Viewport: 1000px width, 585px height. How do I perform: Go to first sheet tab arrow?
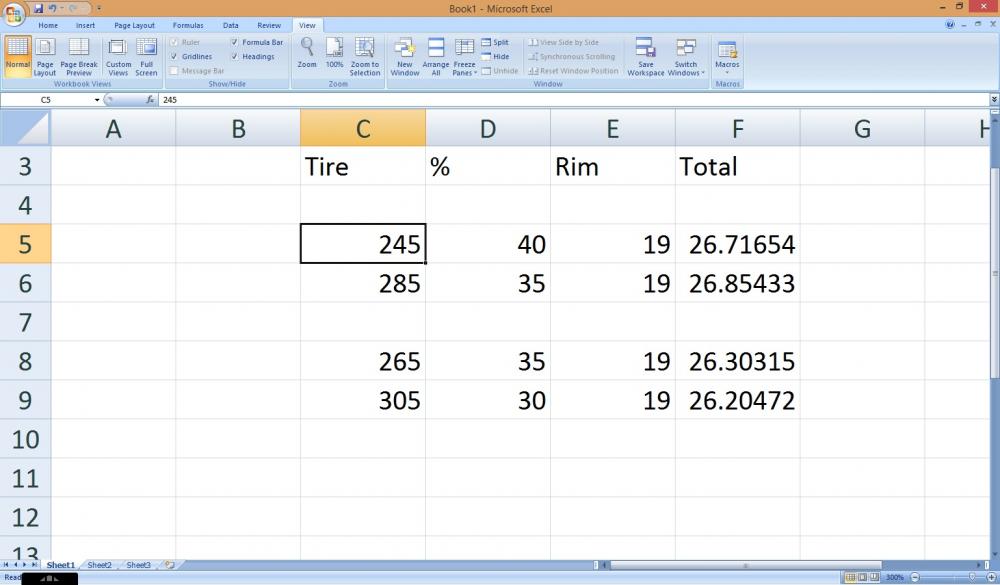[6, 565]
